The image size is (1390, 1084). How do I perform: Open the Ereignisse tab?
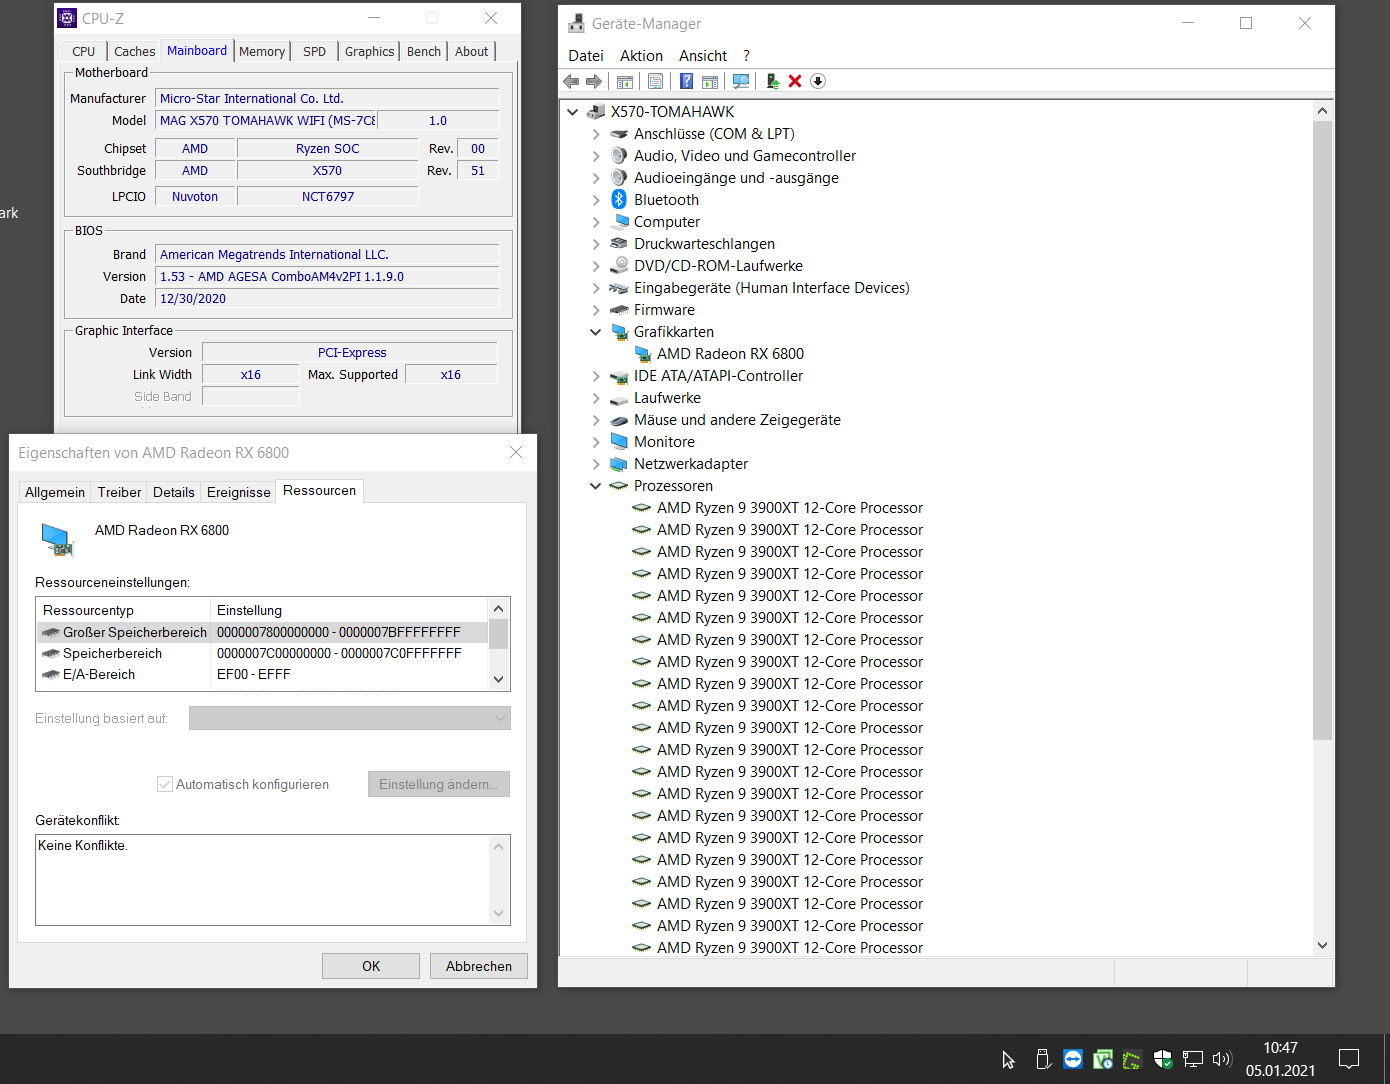coord(239,492)
